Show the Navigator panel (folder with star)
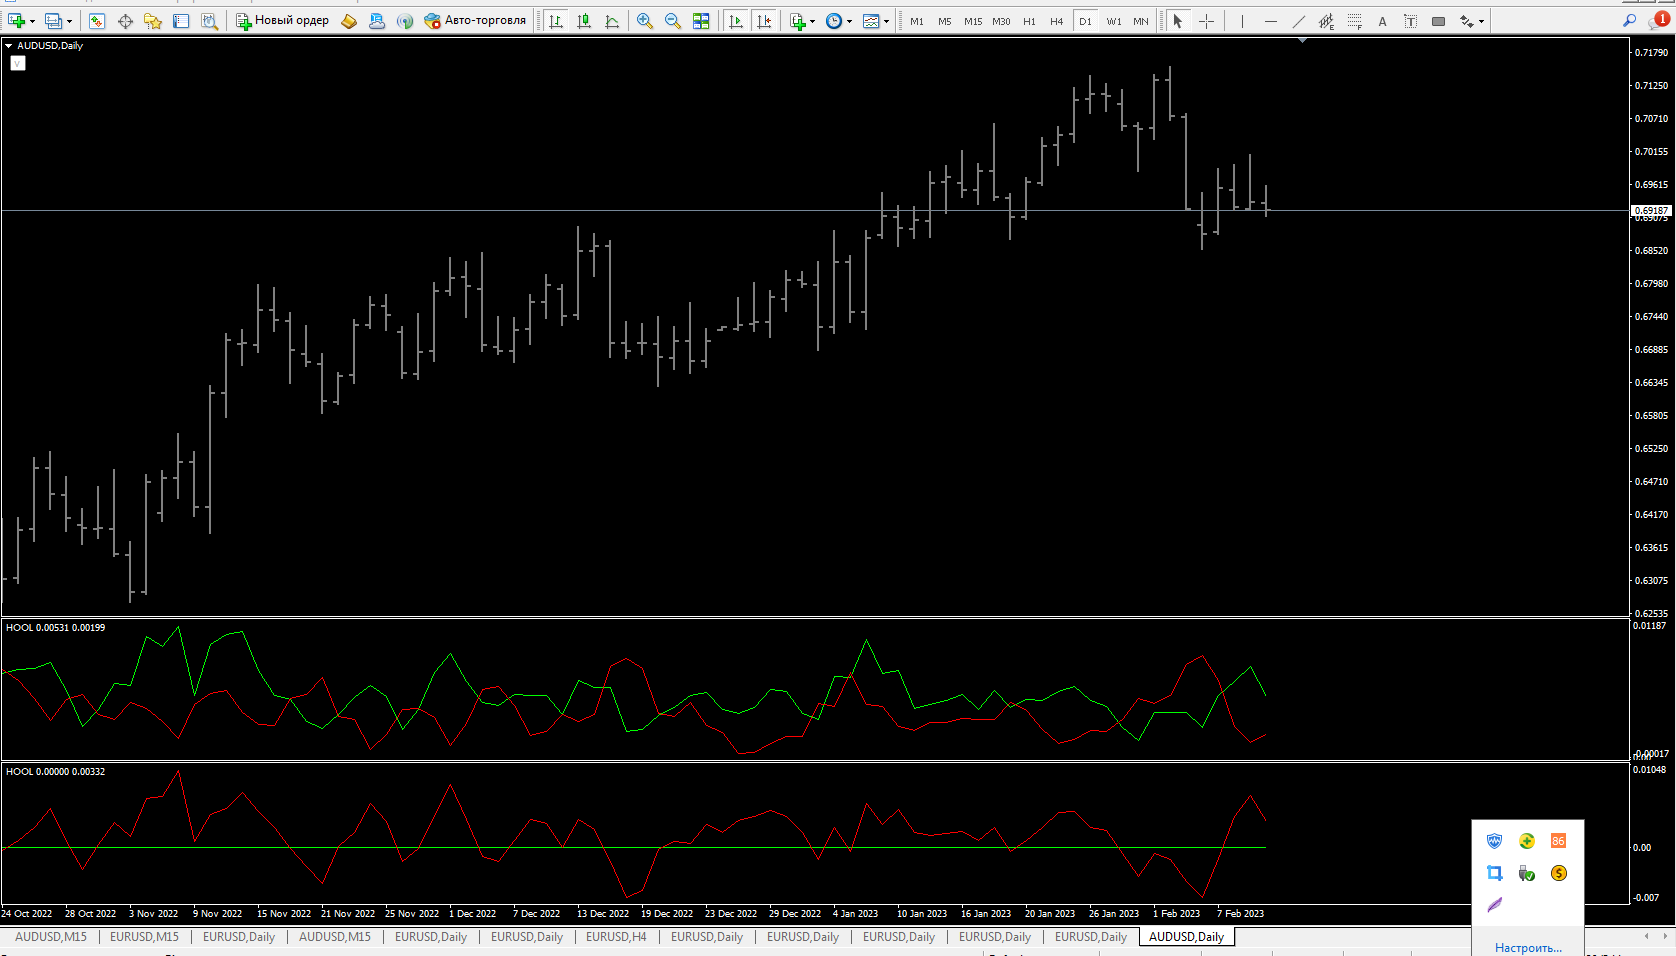Image resolution: width=1676 pixels, height=956 pixels. 153,21
